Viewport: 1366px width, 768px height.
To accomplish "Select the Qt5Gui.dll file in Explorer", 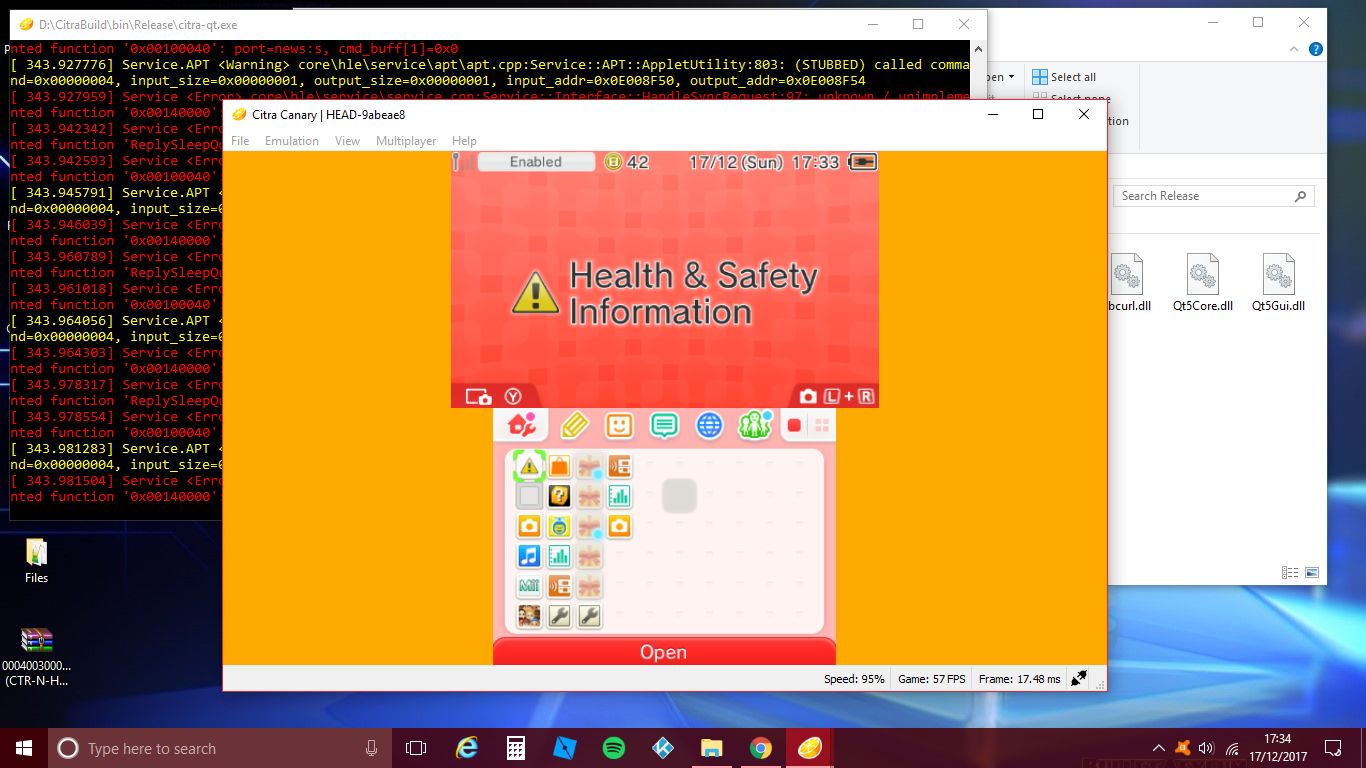I will 1279,283.
